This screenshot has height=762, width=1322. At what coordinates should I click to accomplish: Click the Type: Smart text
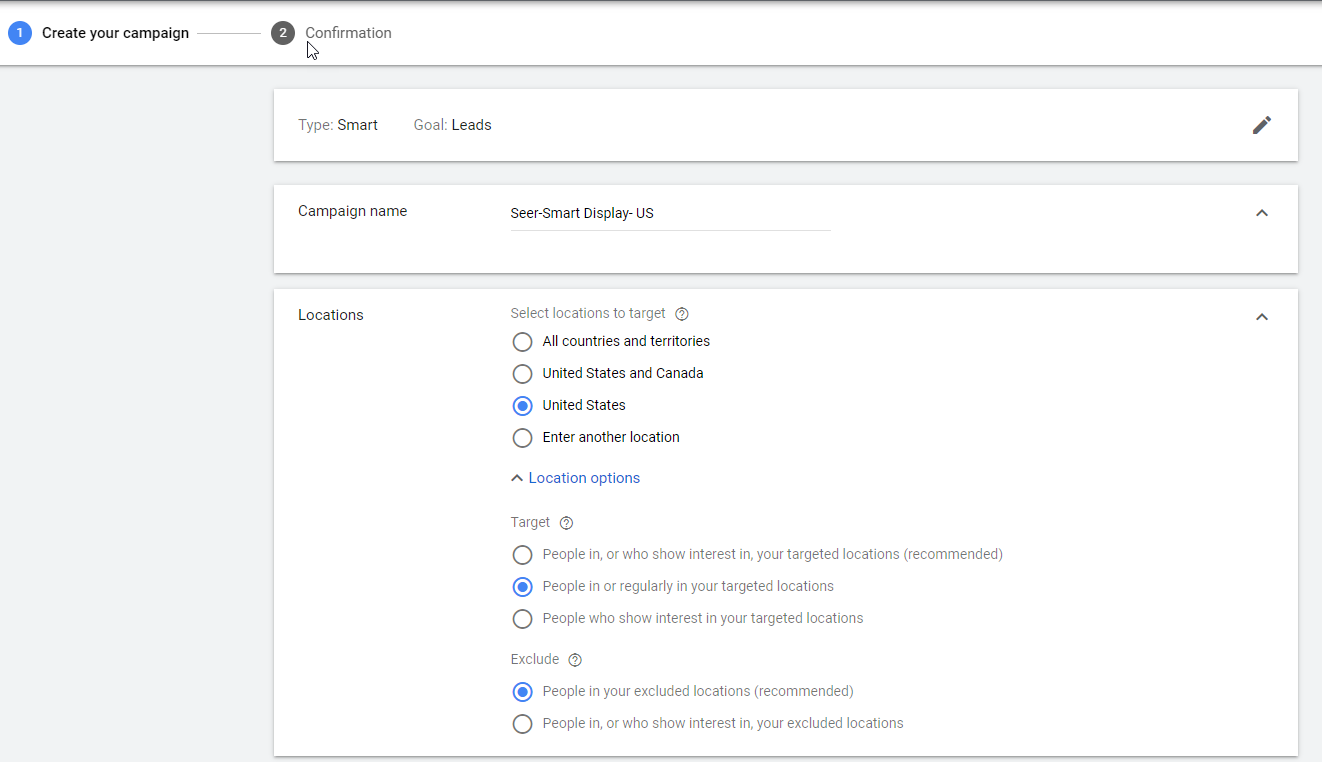pyautogui.click(x=338, y=125)
